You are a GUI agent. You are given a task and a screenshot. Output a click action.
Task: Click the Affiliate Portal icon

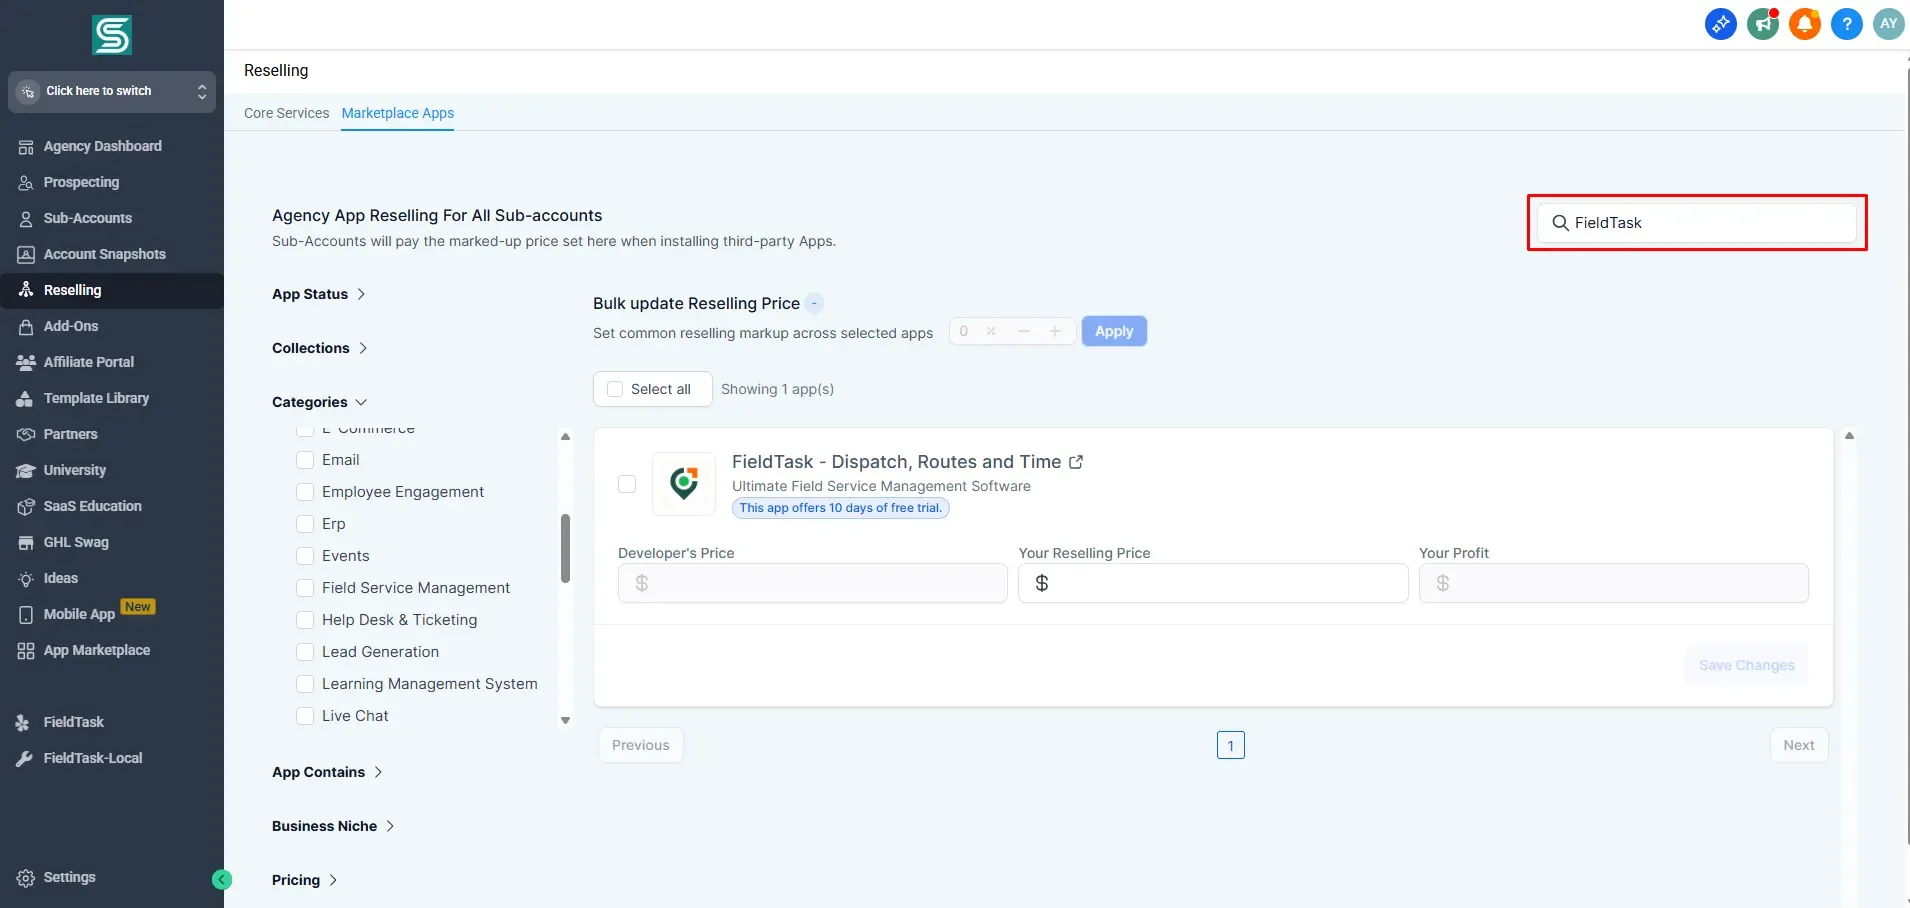[x=26, y=363]
